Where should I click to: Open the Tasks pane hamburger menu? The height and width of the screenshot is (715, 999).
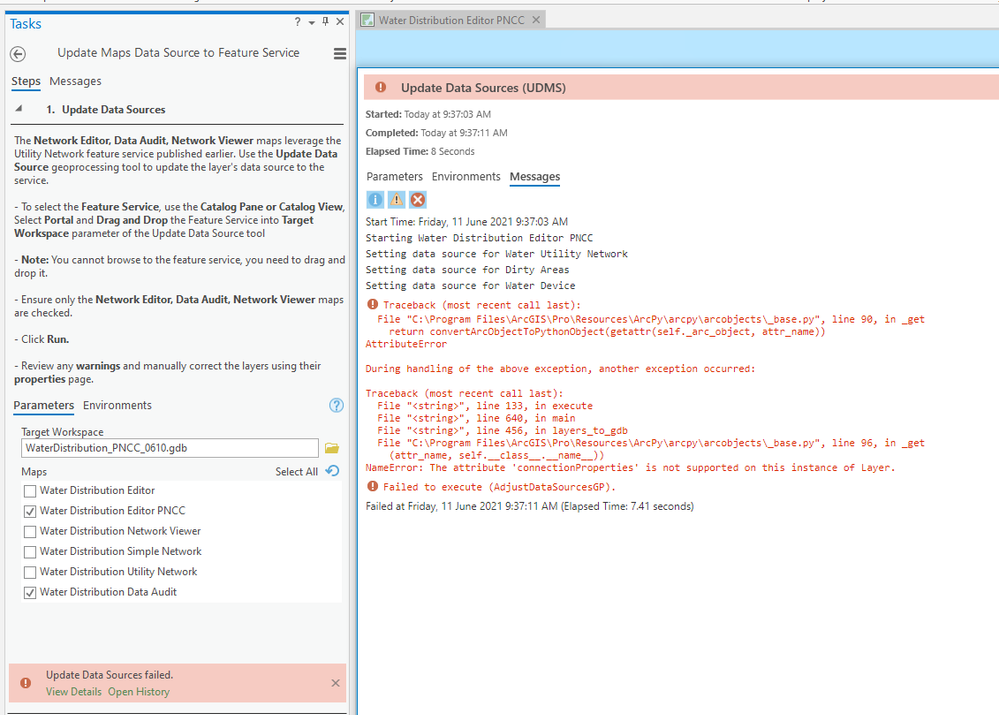click(x=340, y=54)
